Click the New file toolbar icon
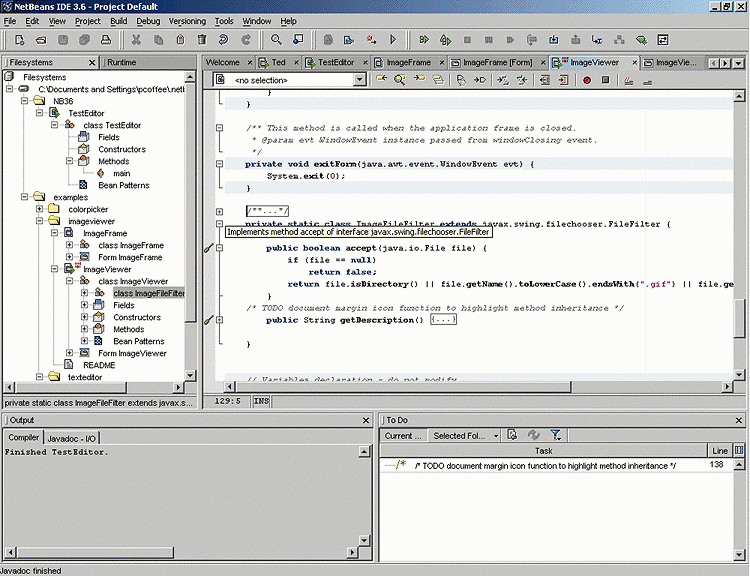The width and height of the screenshot is (750, 576). (19, 40)
